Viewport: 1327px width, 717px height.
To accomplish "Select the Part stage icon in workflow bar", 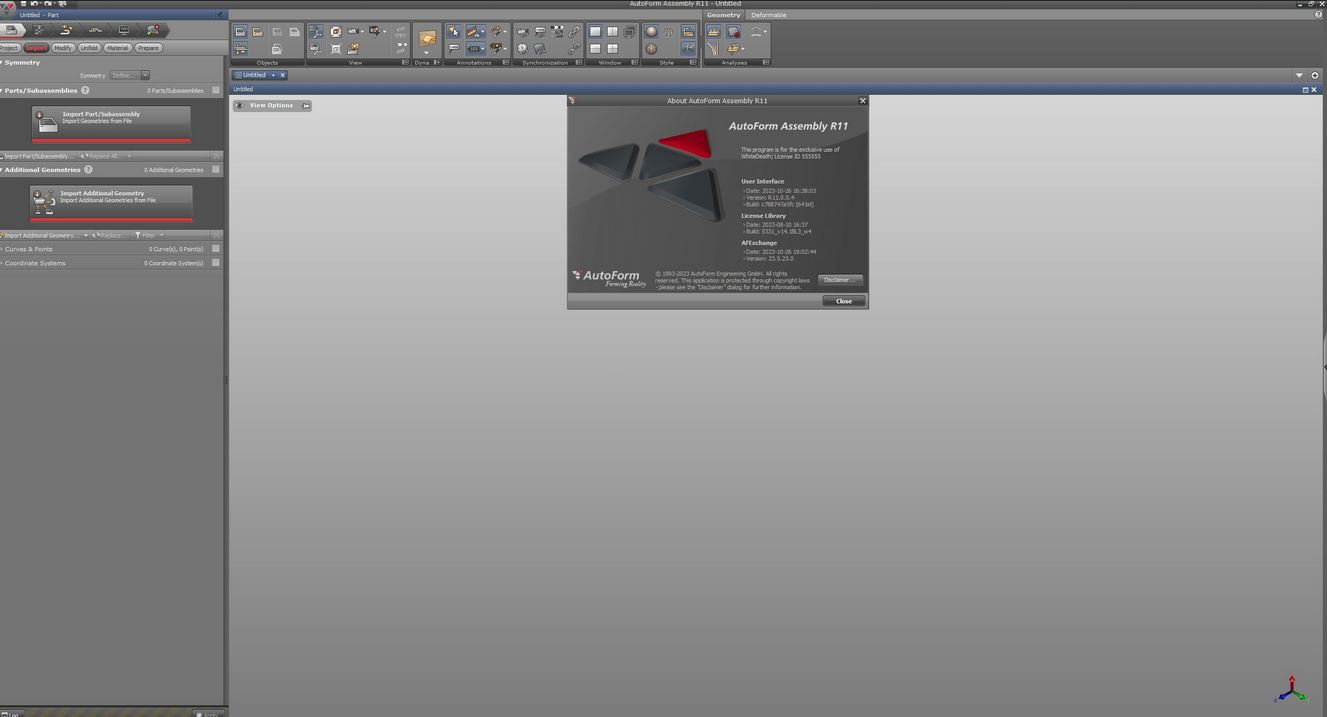I will (x=11, y=30).
